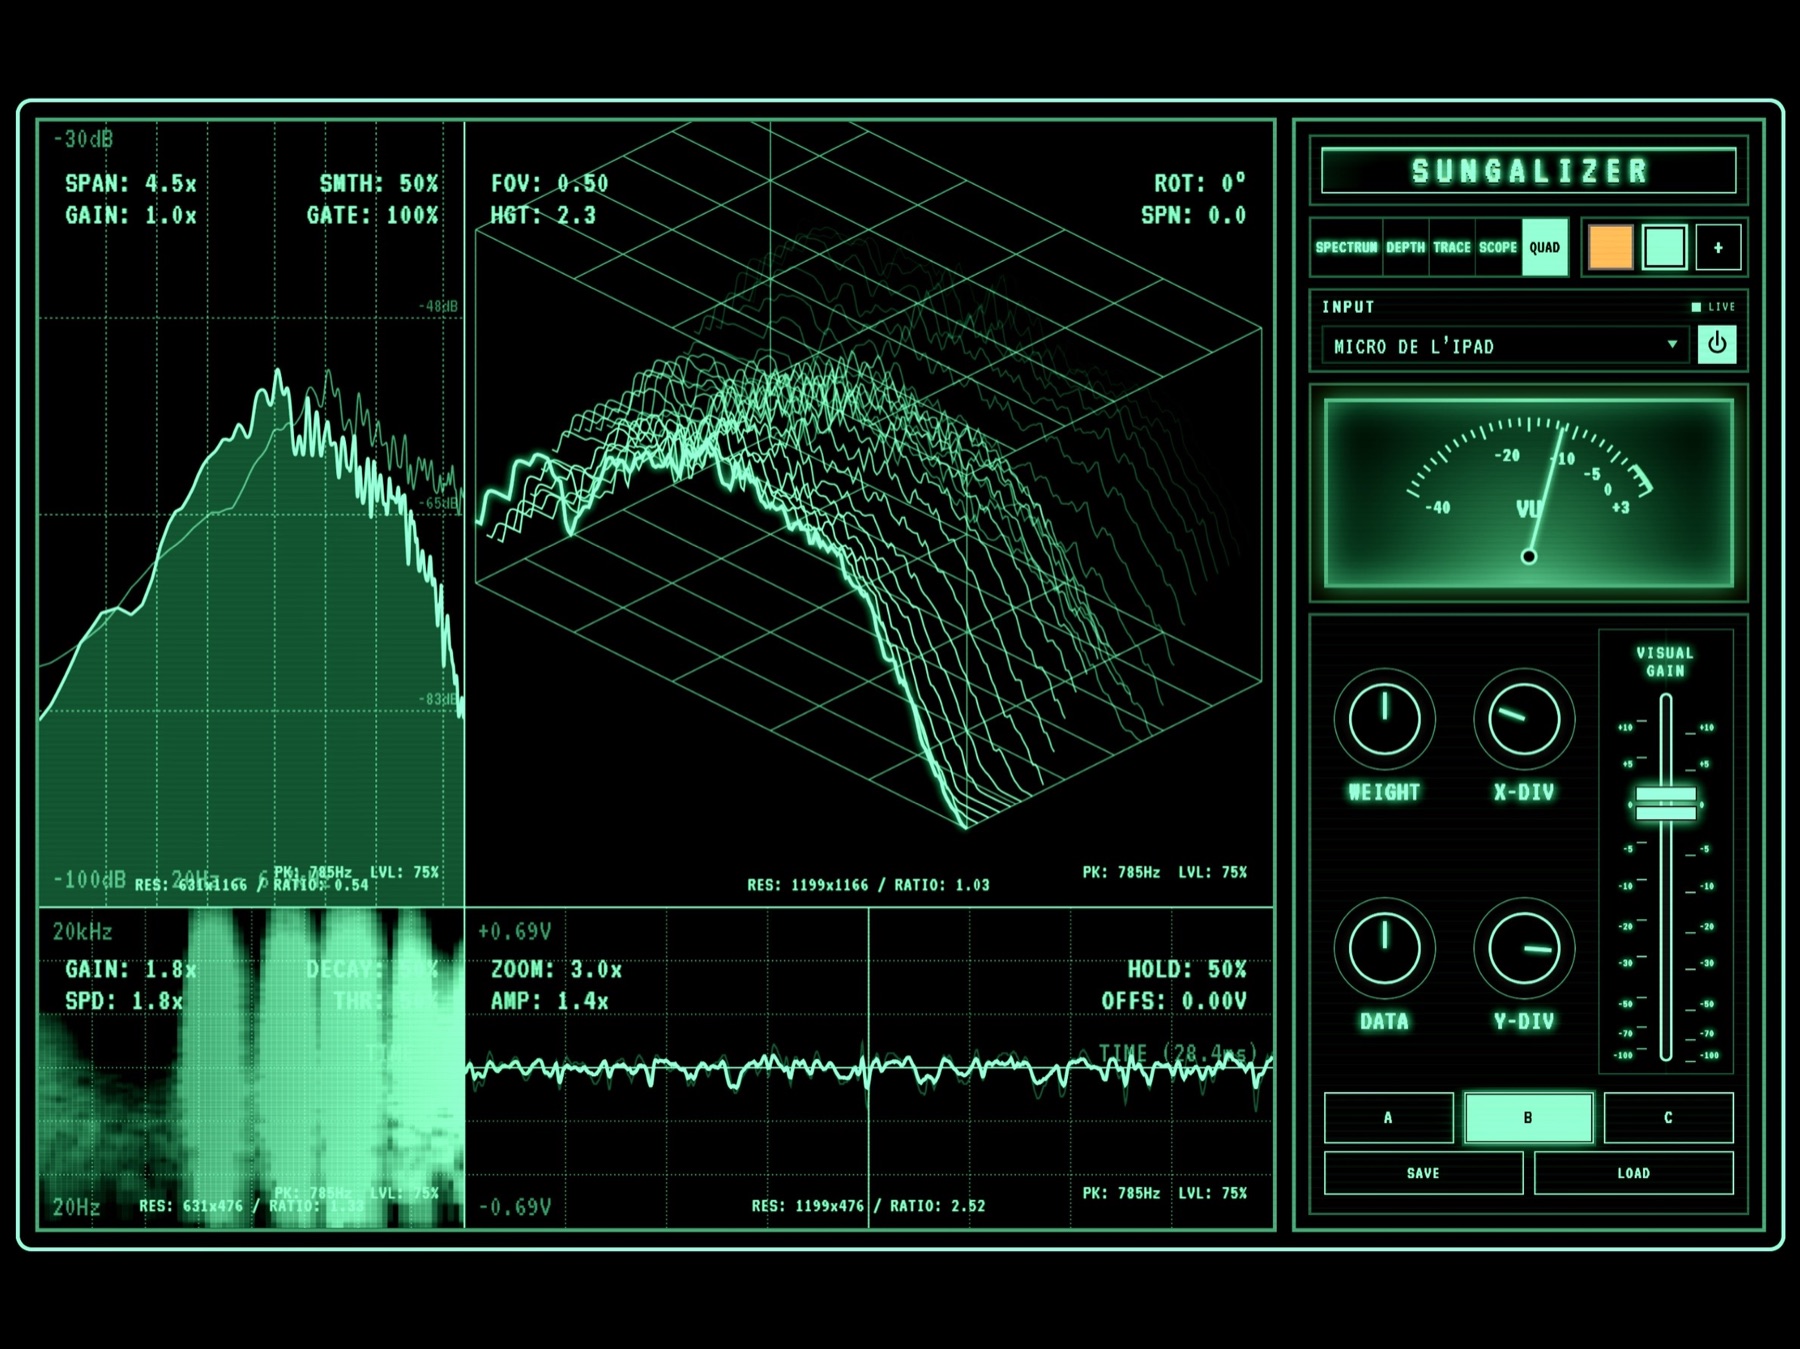
Task: Click the +0.69V scope scale label
Action: pos(514,932)
